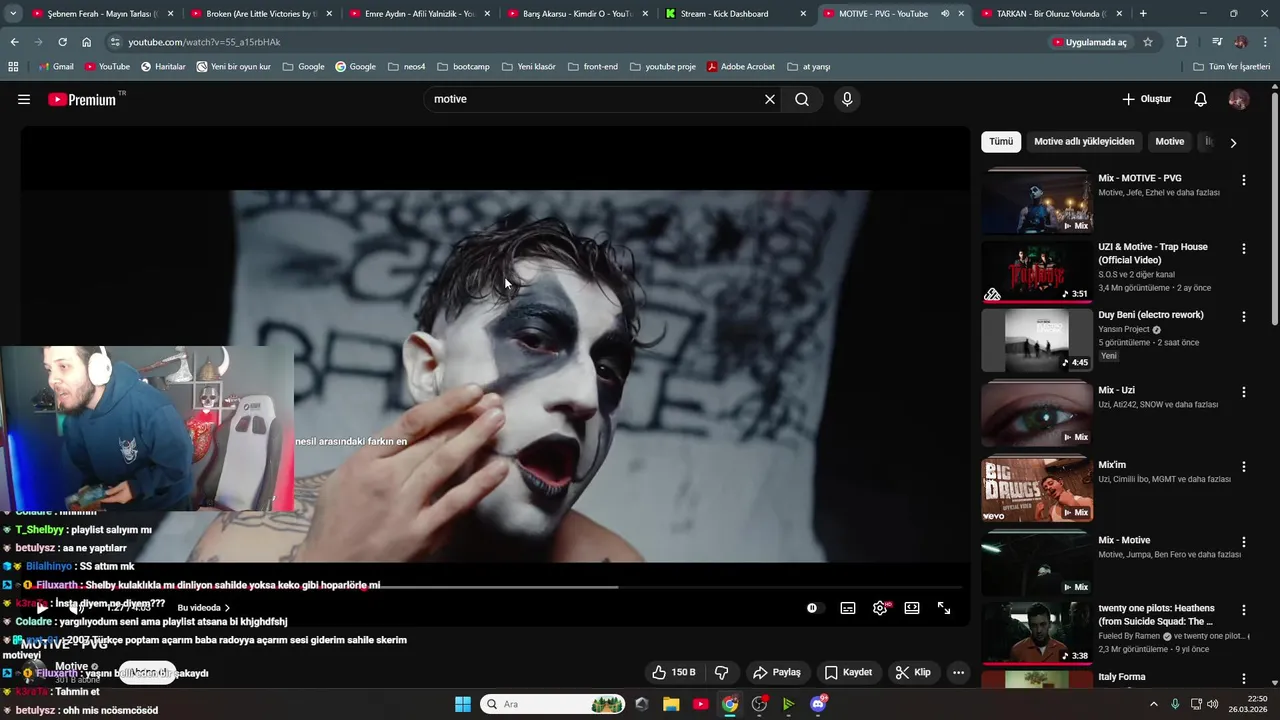Seek in the video progress bar

point(496,587)
